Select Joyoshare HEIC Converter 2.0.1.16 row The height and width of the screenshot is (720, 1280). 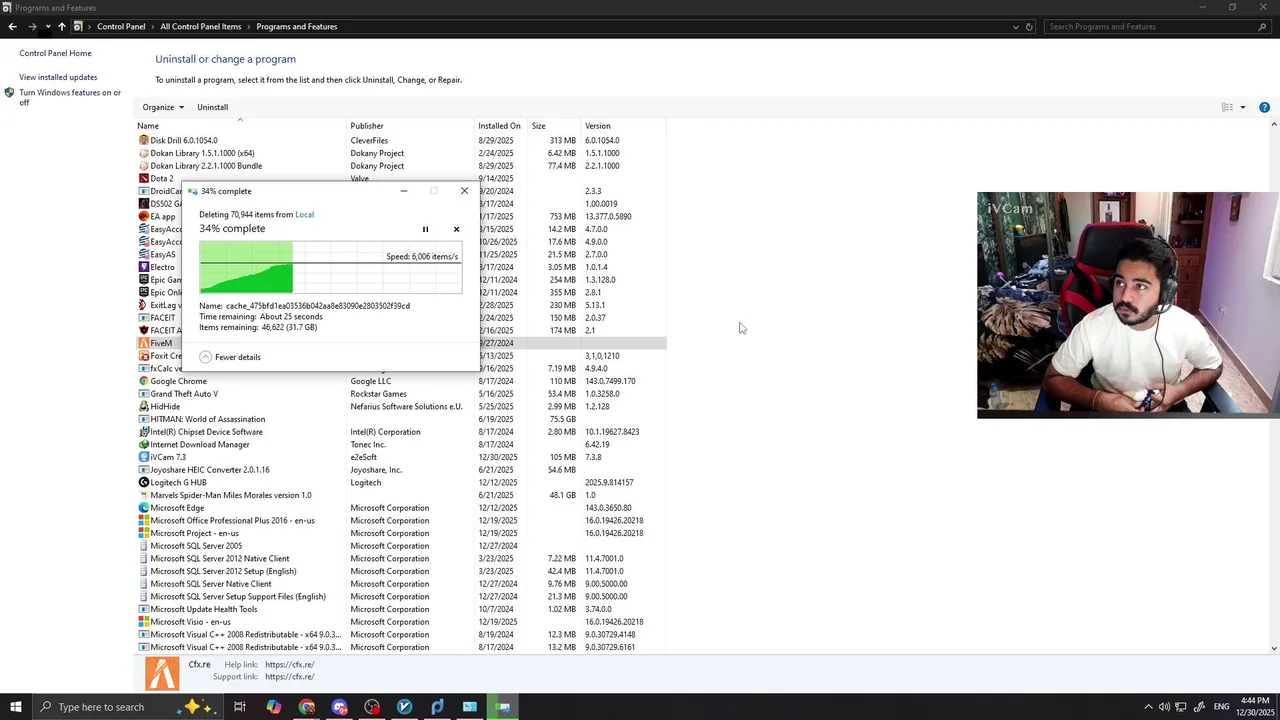tap(401, 470)
